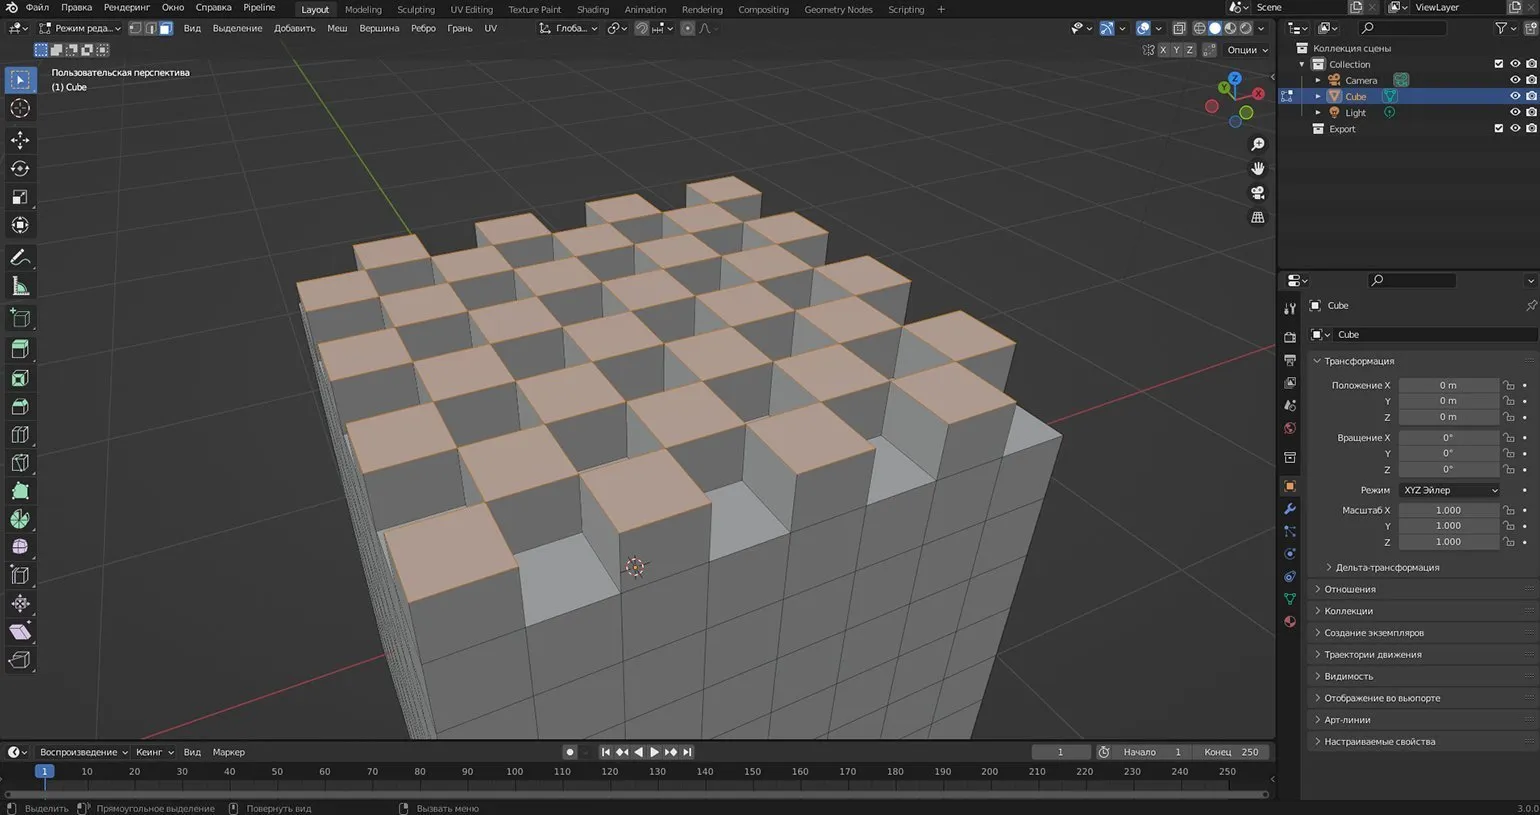1540x815 pixels.
Task: Open the XYZ Euler rotation mode dropdown
Action: [x=1449, y=490]
